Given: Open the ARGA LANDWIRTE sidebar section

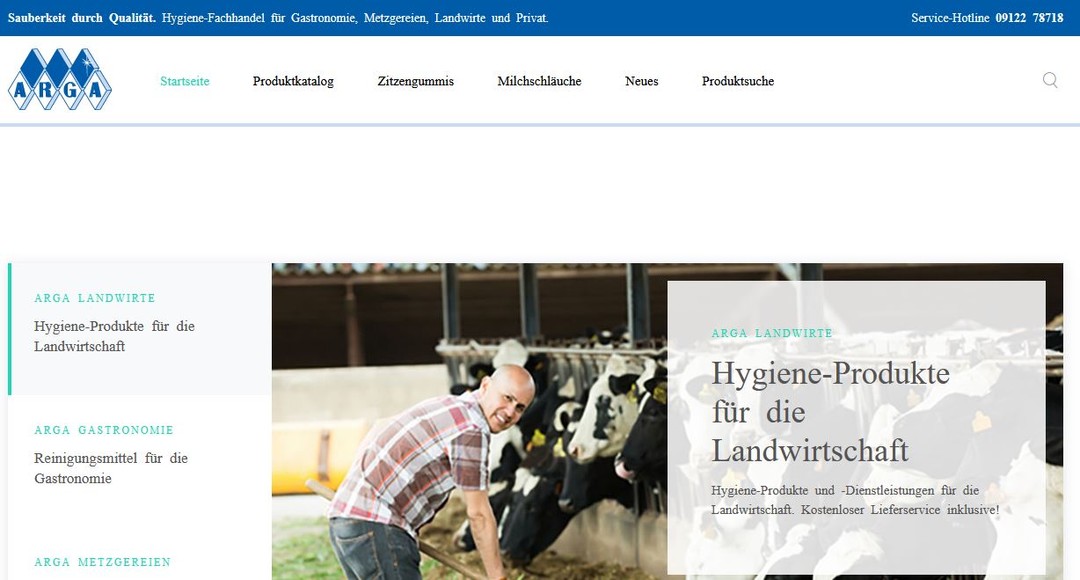Looking at the screenshot, I should click(94, 298).
